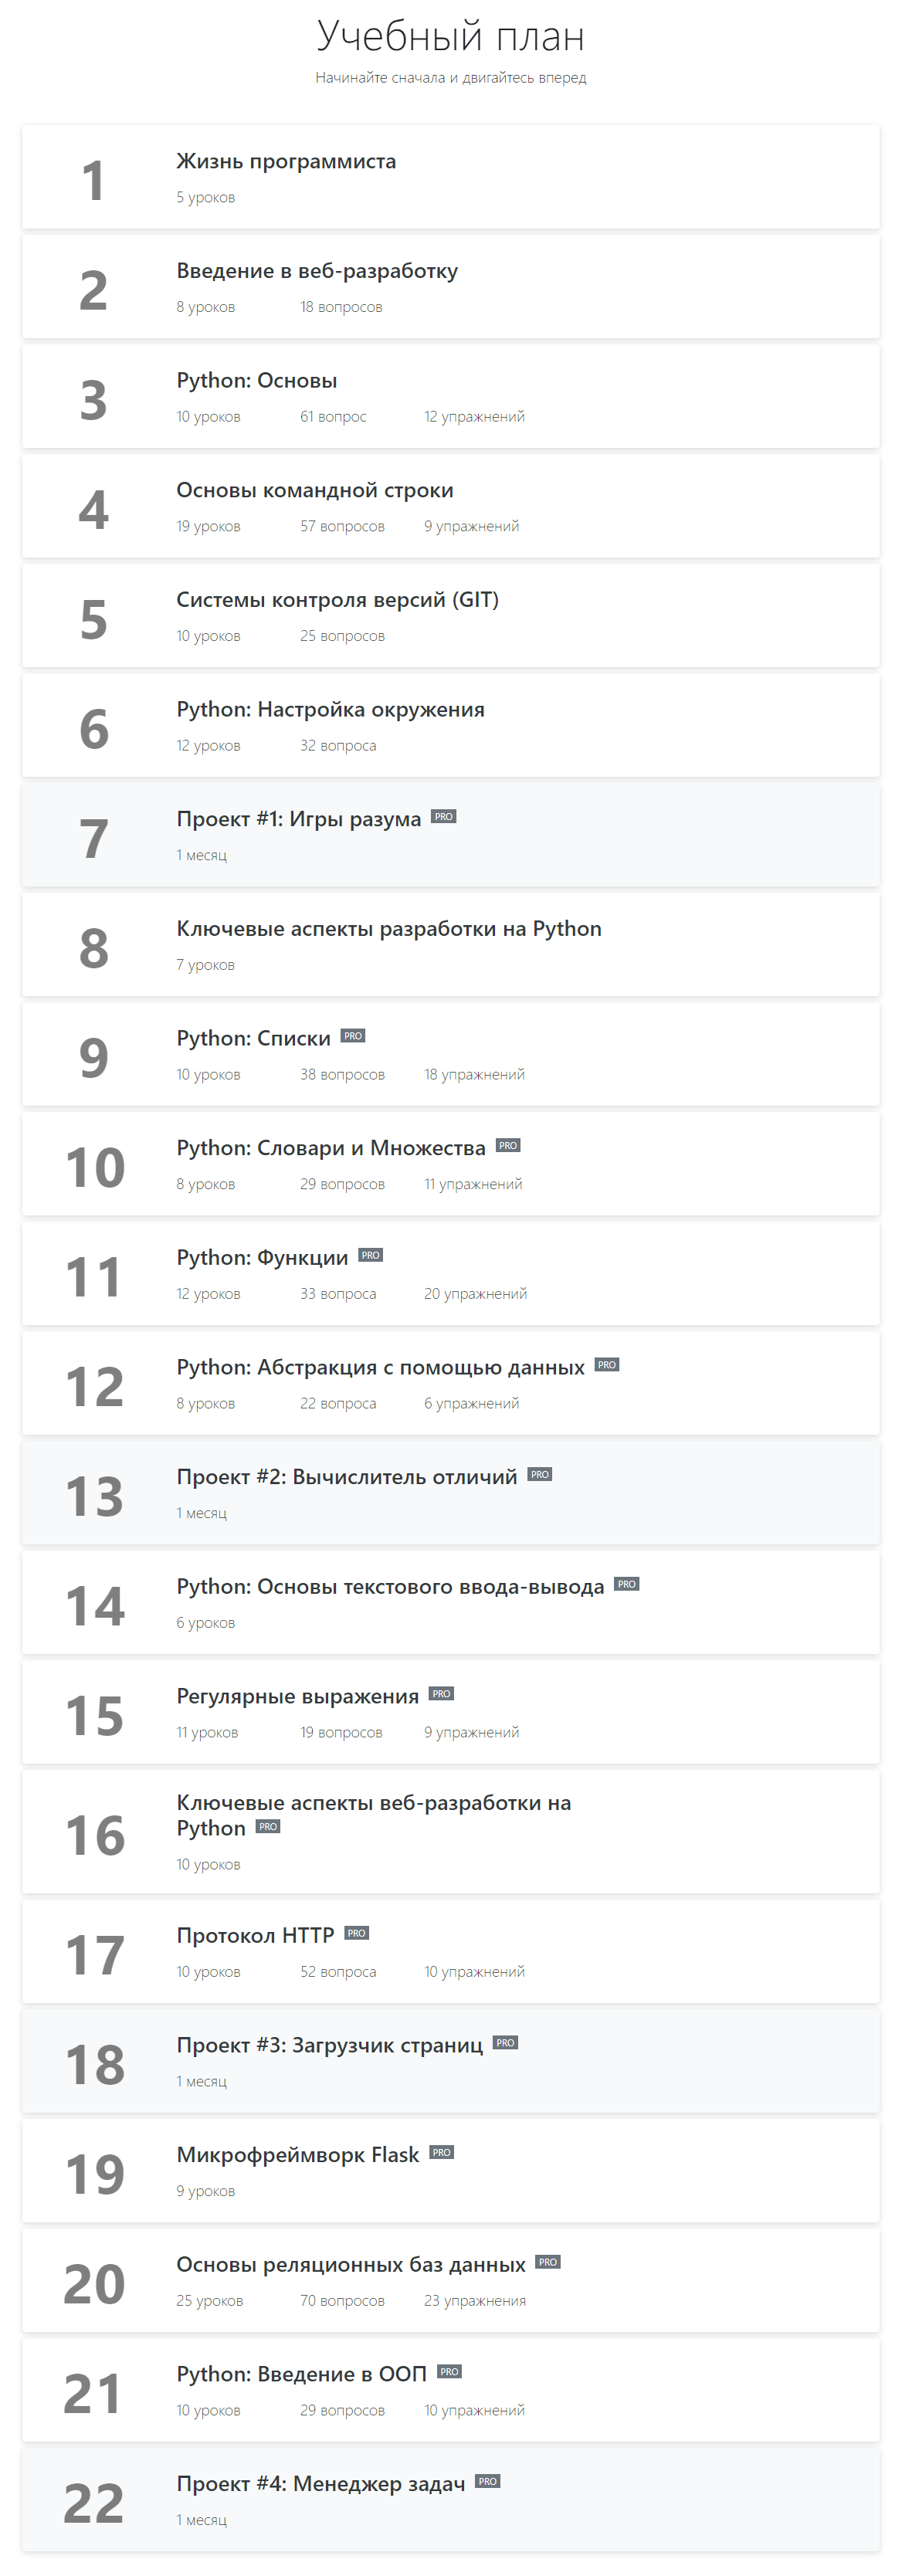Viewport: 902px width, 2576px height.
Task: Click PRO badge beside Микрофреймворк Flask
Action: (x=441, y=2152)
